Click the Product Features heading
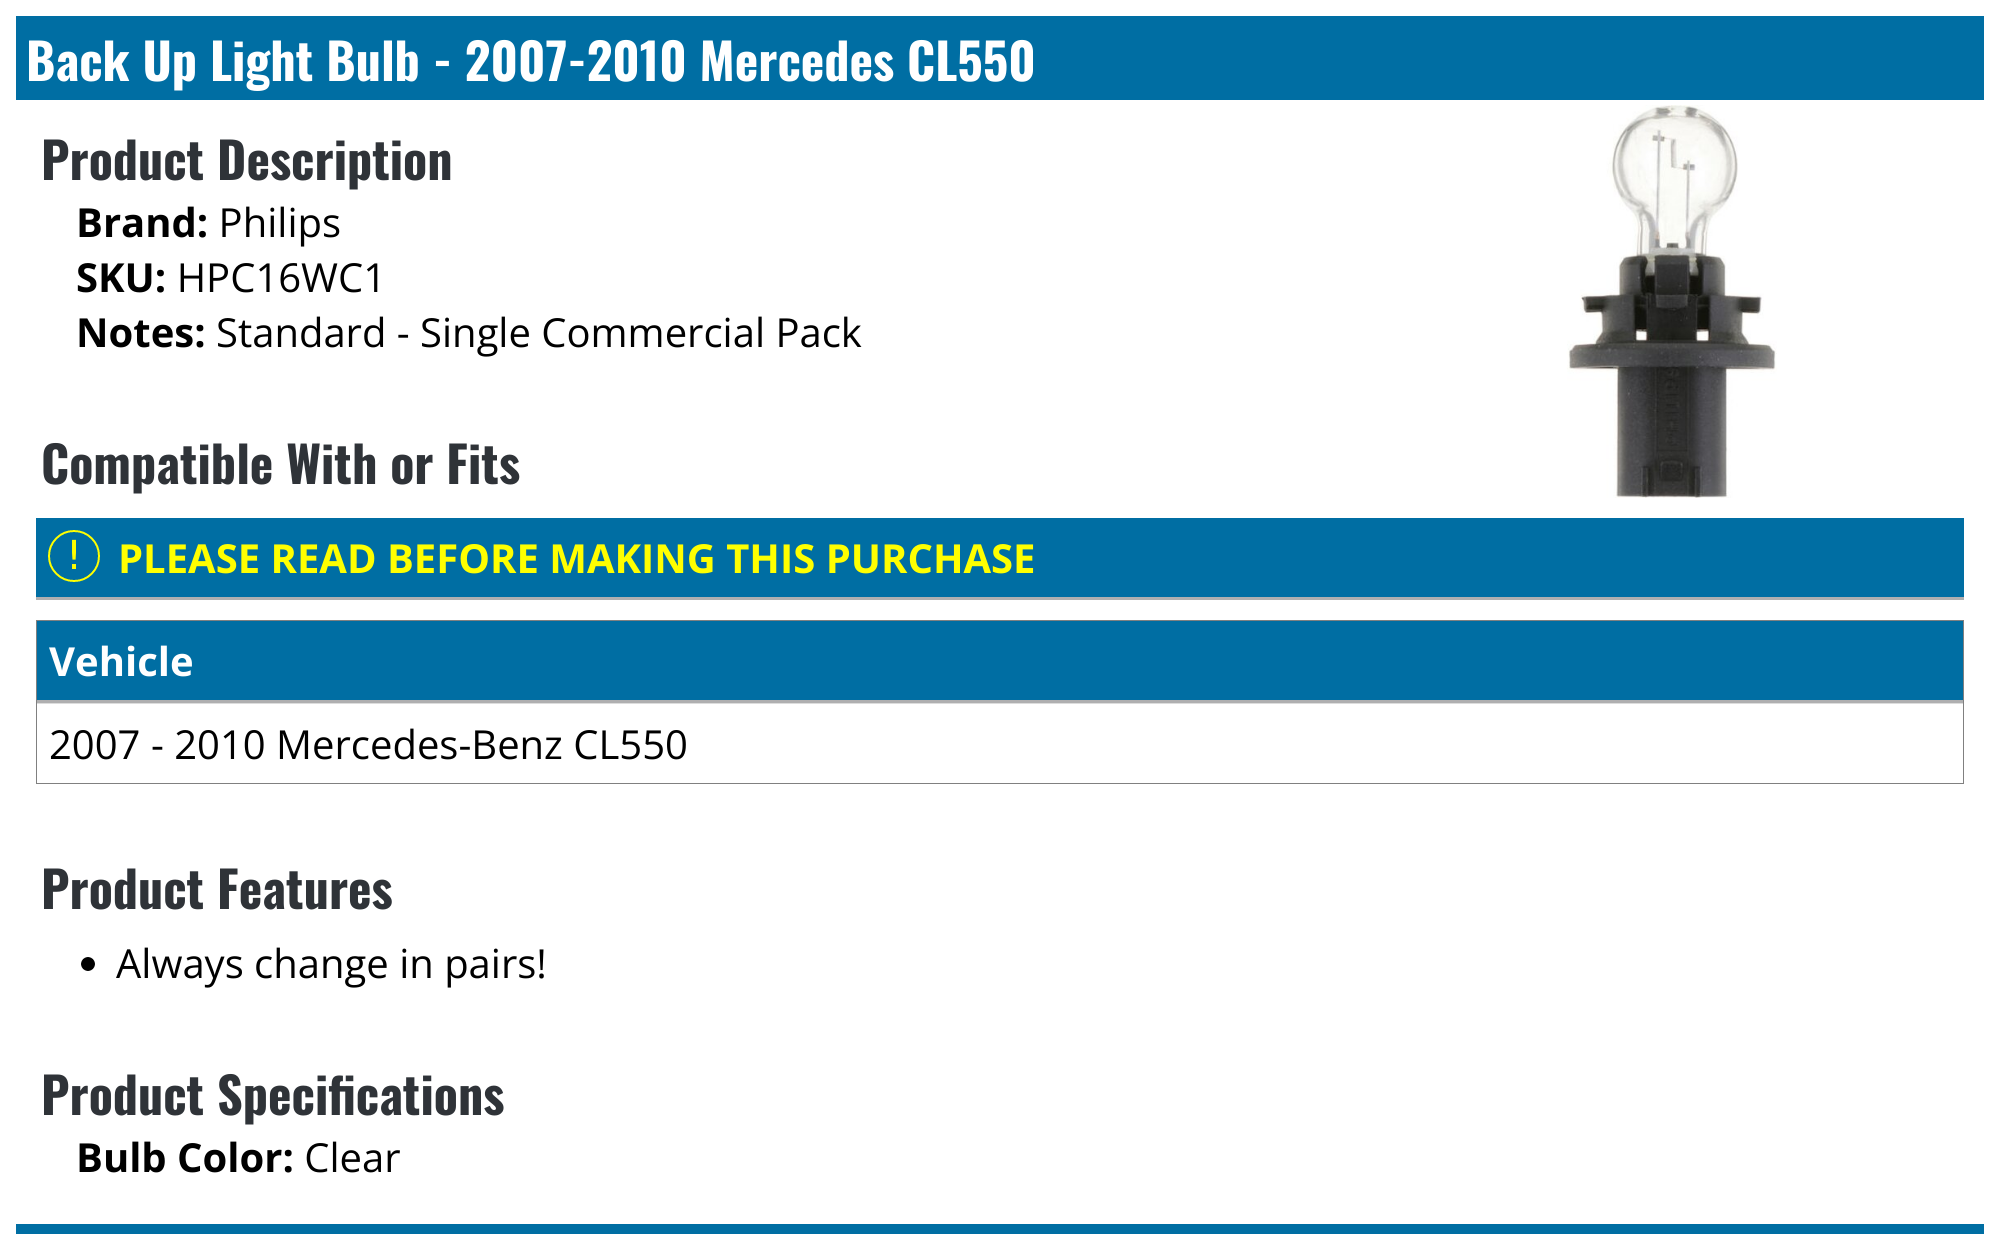 [217, 890]
